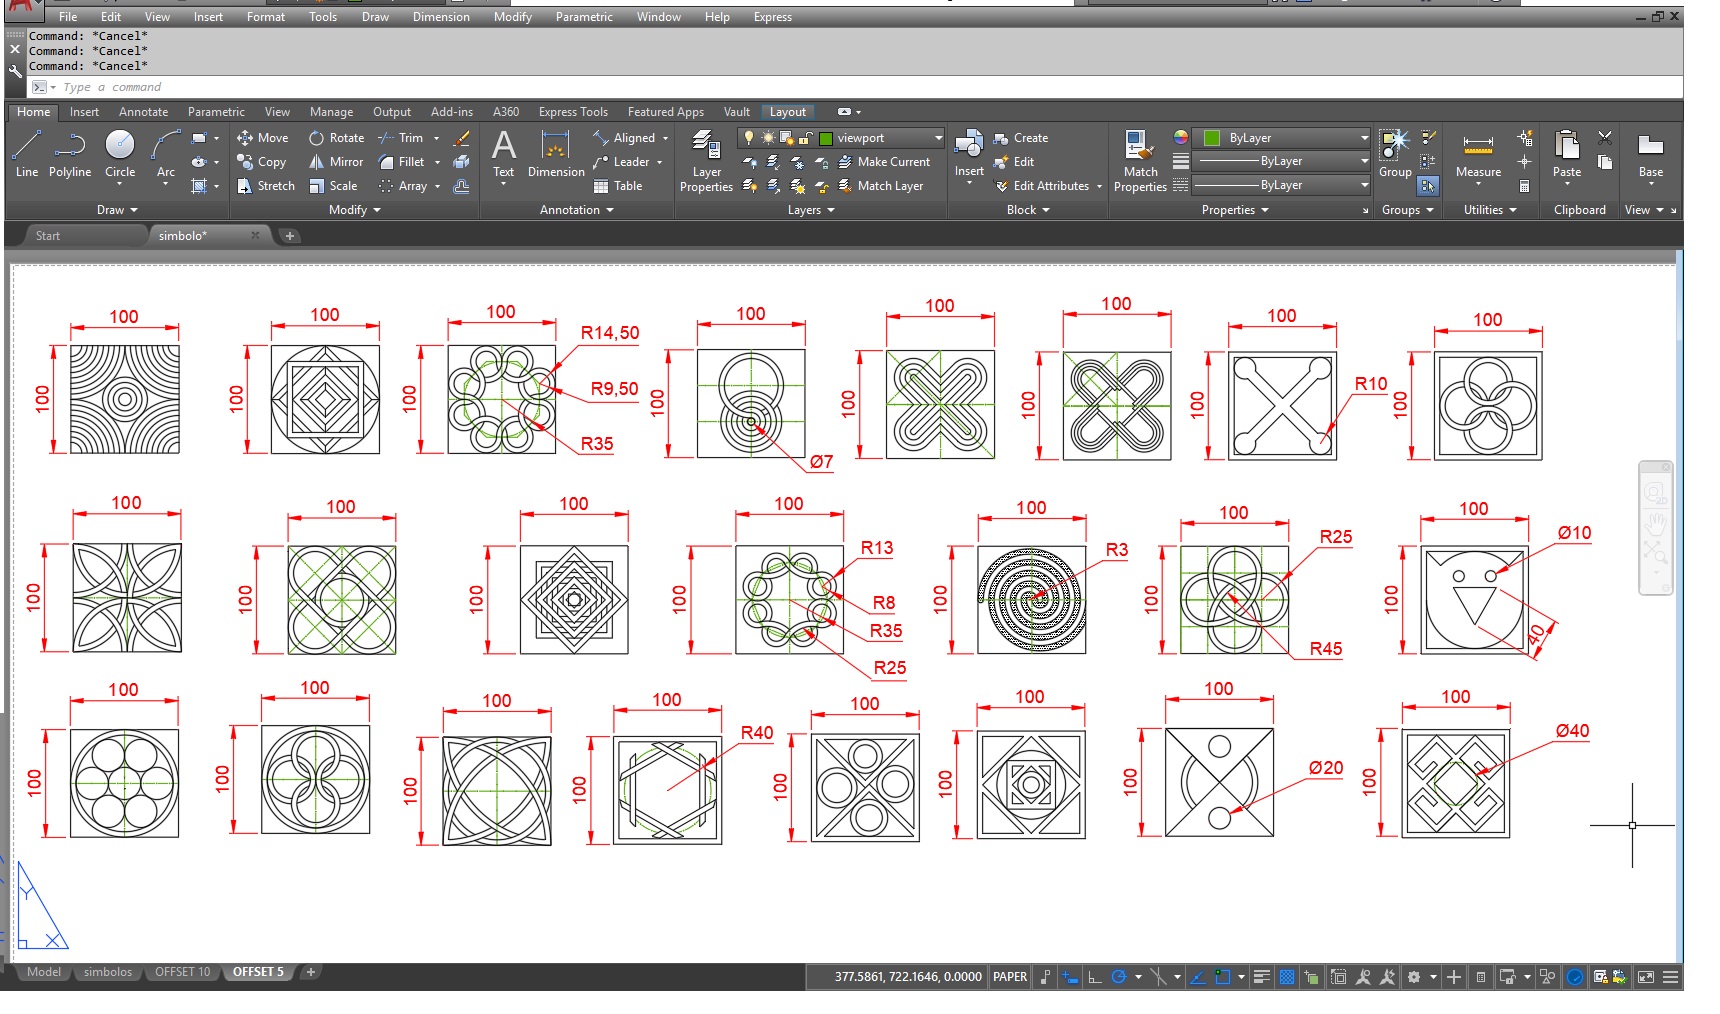Open the OFFSET 10 layout tab
This screenshot has height=1014, width=1720.
tap(182, 972)
